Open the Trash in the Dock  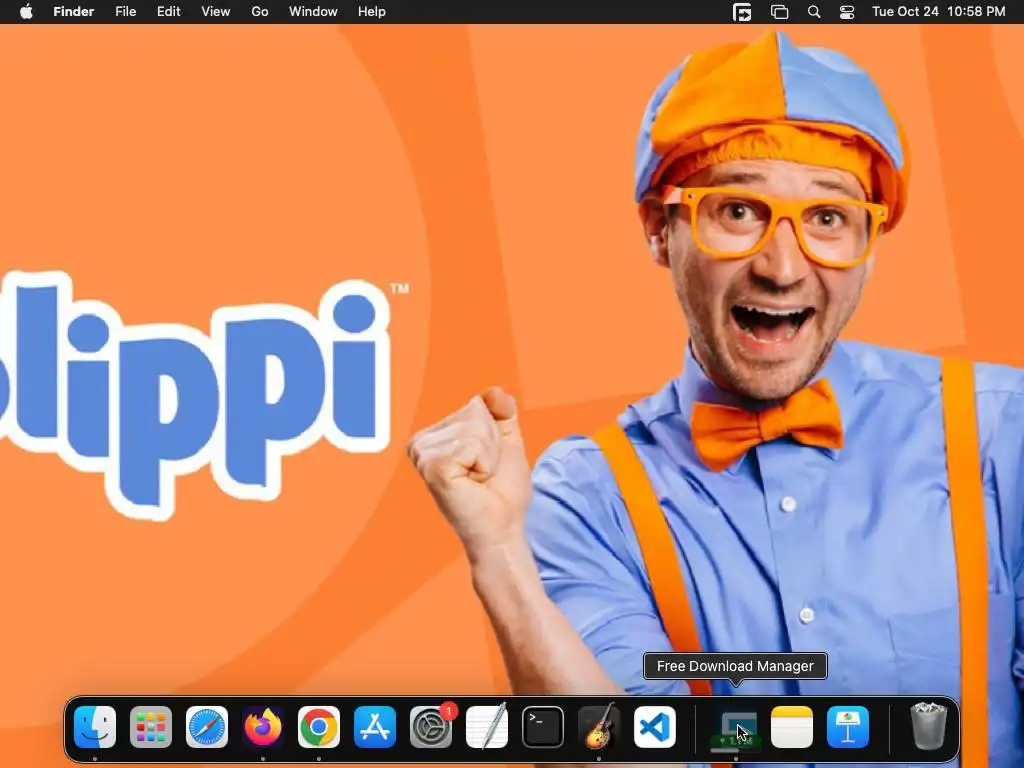click(x=929, y=726)
